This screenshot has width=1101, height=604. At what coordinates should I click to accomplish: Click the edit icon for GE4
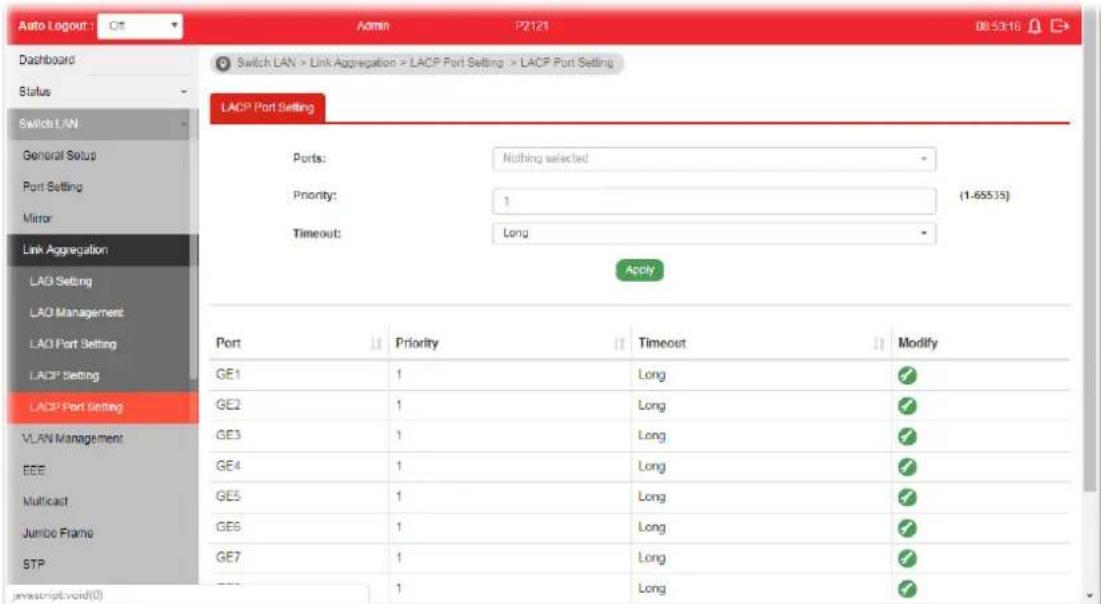click(x=907, y=467)
